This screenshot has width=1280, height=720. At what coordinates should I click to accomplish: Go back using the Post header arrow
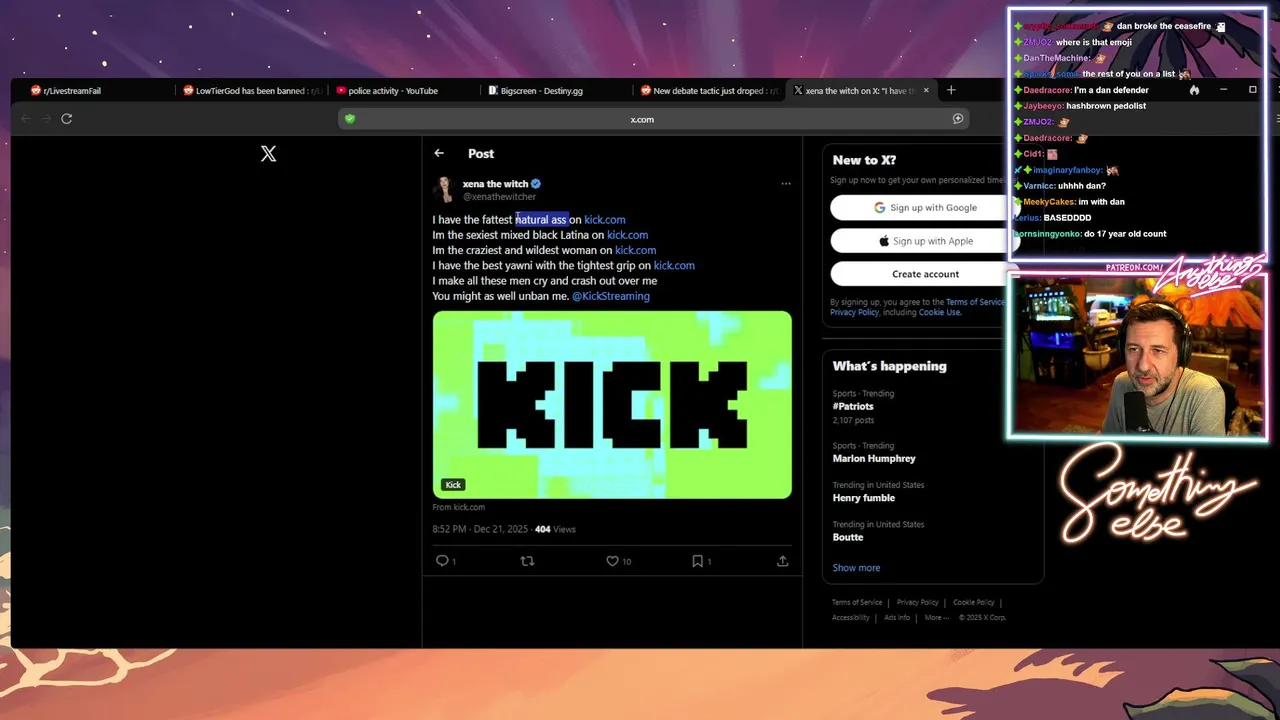point(439,153)
